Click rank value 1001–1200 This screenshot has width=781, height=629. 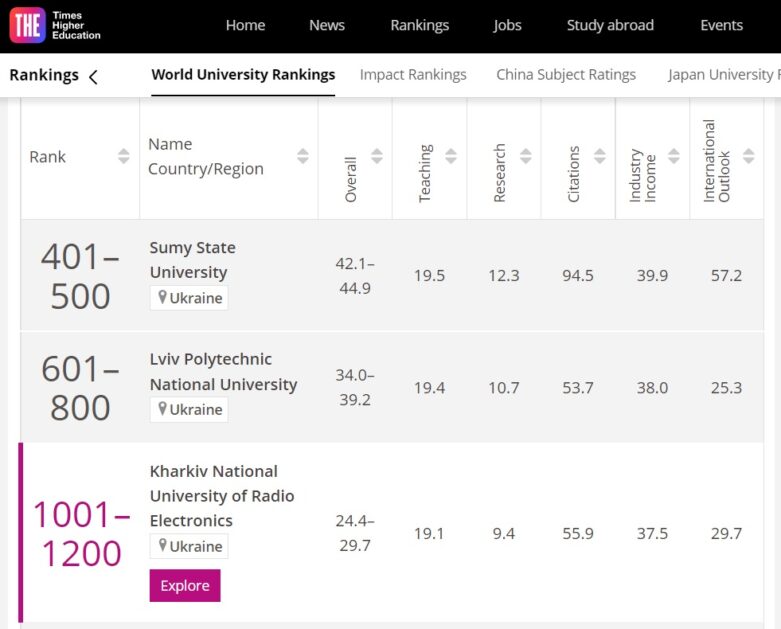tap(82, 534)
